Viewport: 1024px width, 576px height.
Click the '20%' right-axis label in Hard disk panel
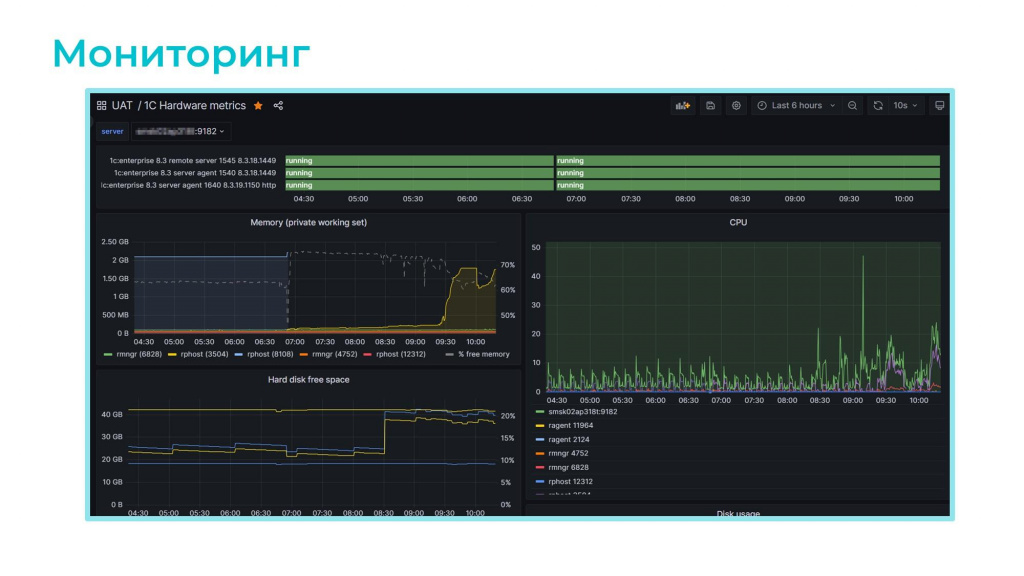(507, 416)
